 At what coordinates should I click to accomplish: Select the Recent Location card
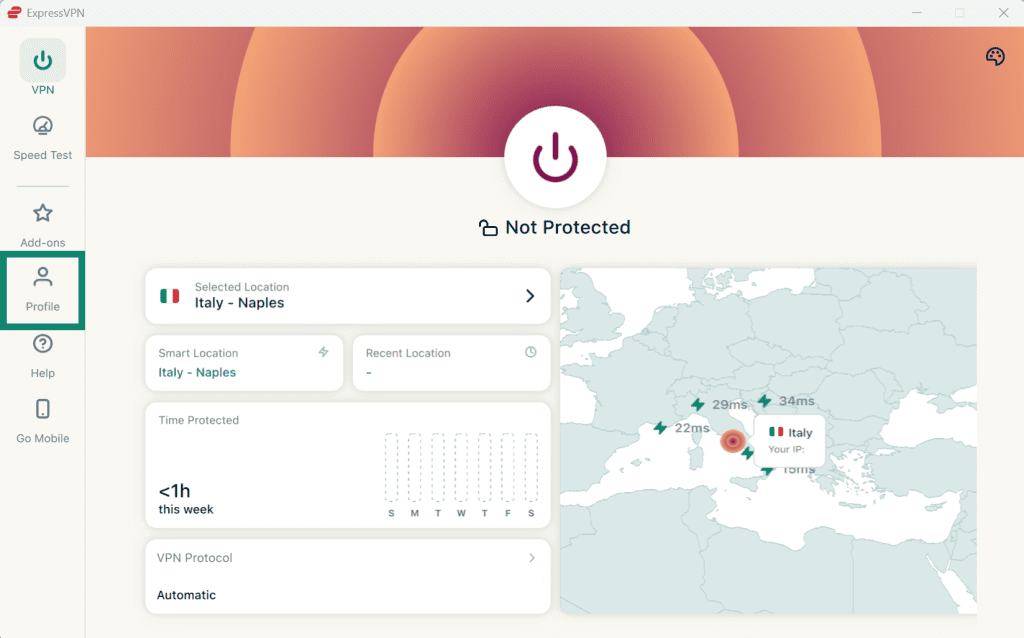pyautogui.click(x=451, y=363)
